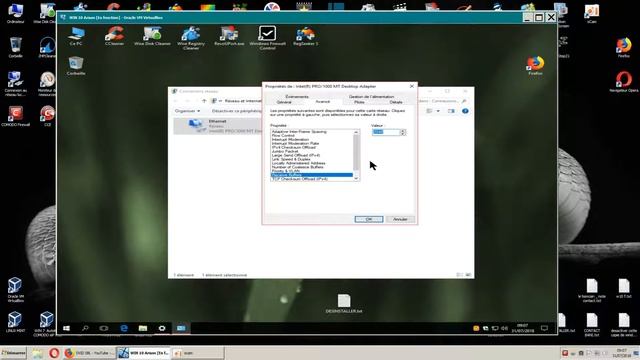Open the Ce PC icon in the VM desktop

(76, 36)
